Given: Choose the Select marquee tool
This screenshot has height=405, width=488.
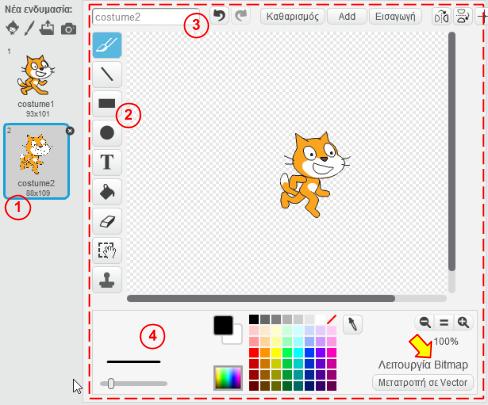Looking at the screenshot, I should (x=107, y=250).
